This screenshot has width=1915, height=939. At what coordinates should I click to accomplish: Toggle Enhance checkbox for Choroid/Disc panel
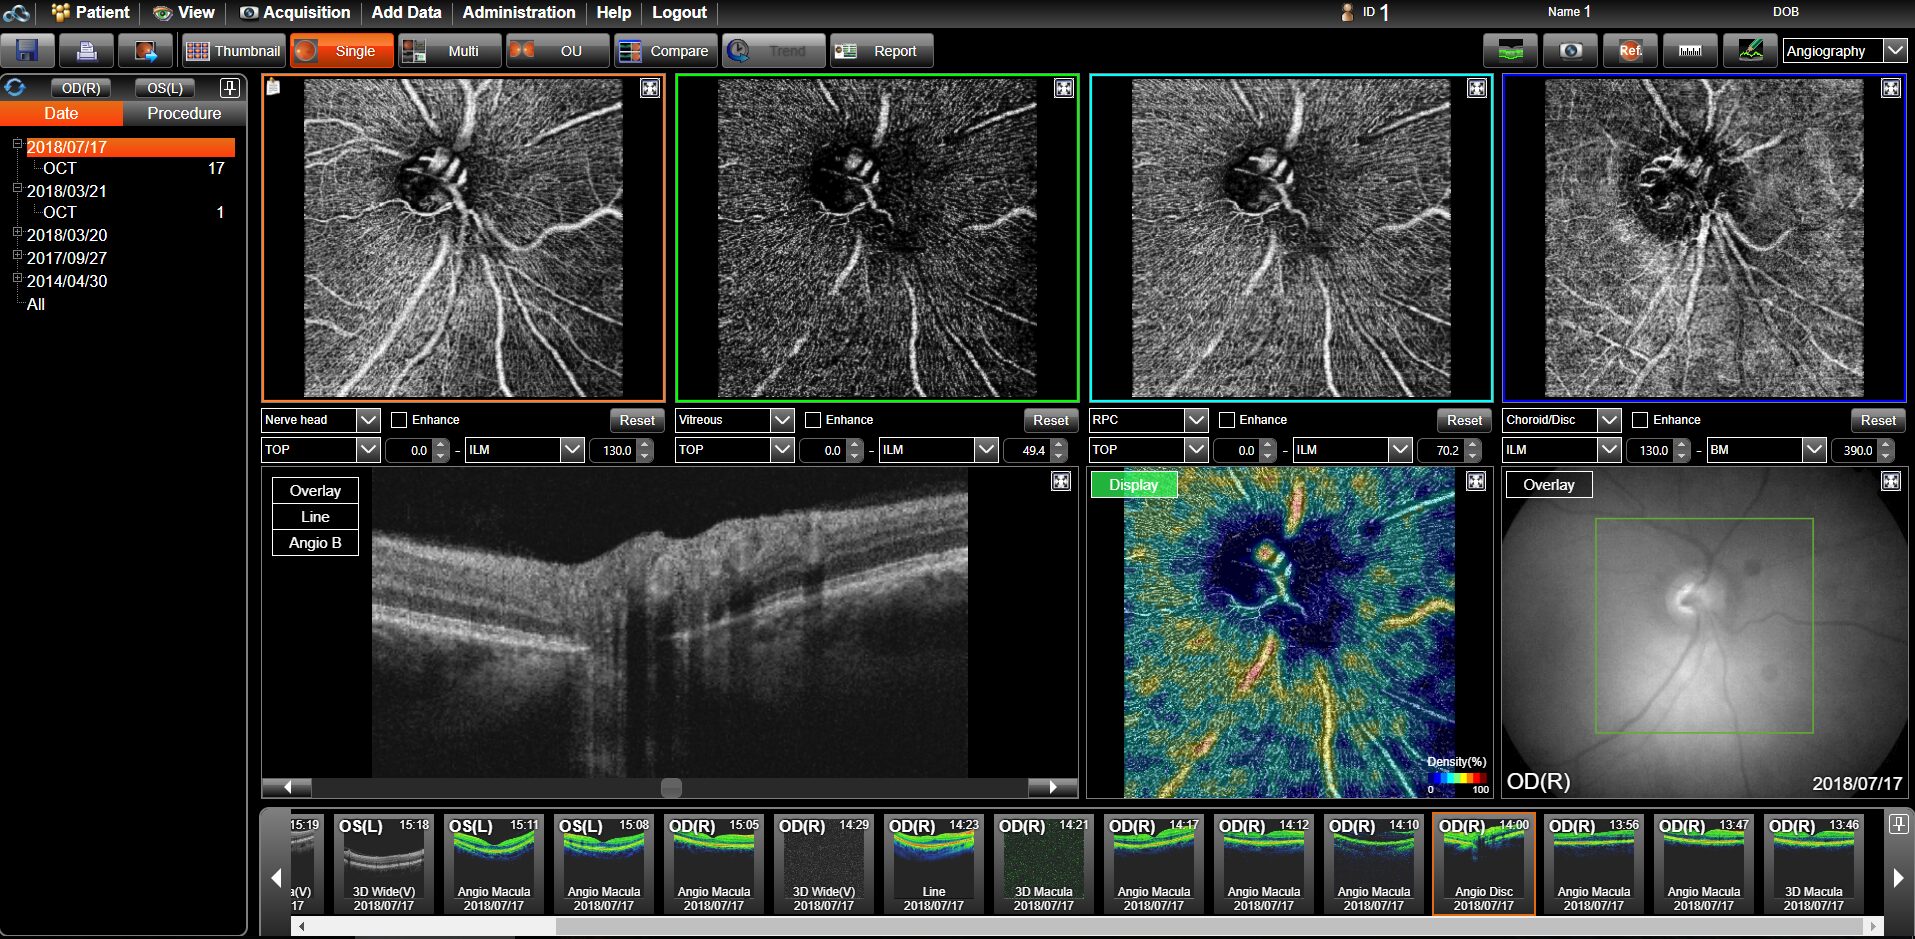tap(1640, 420)
